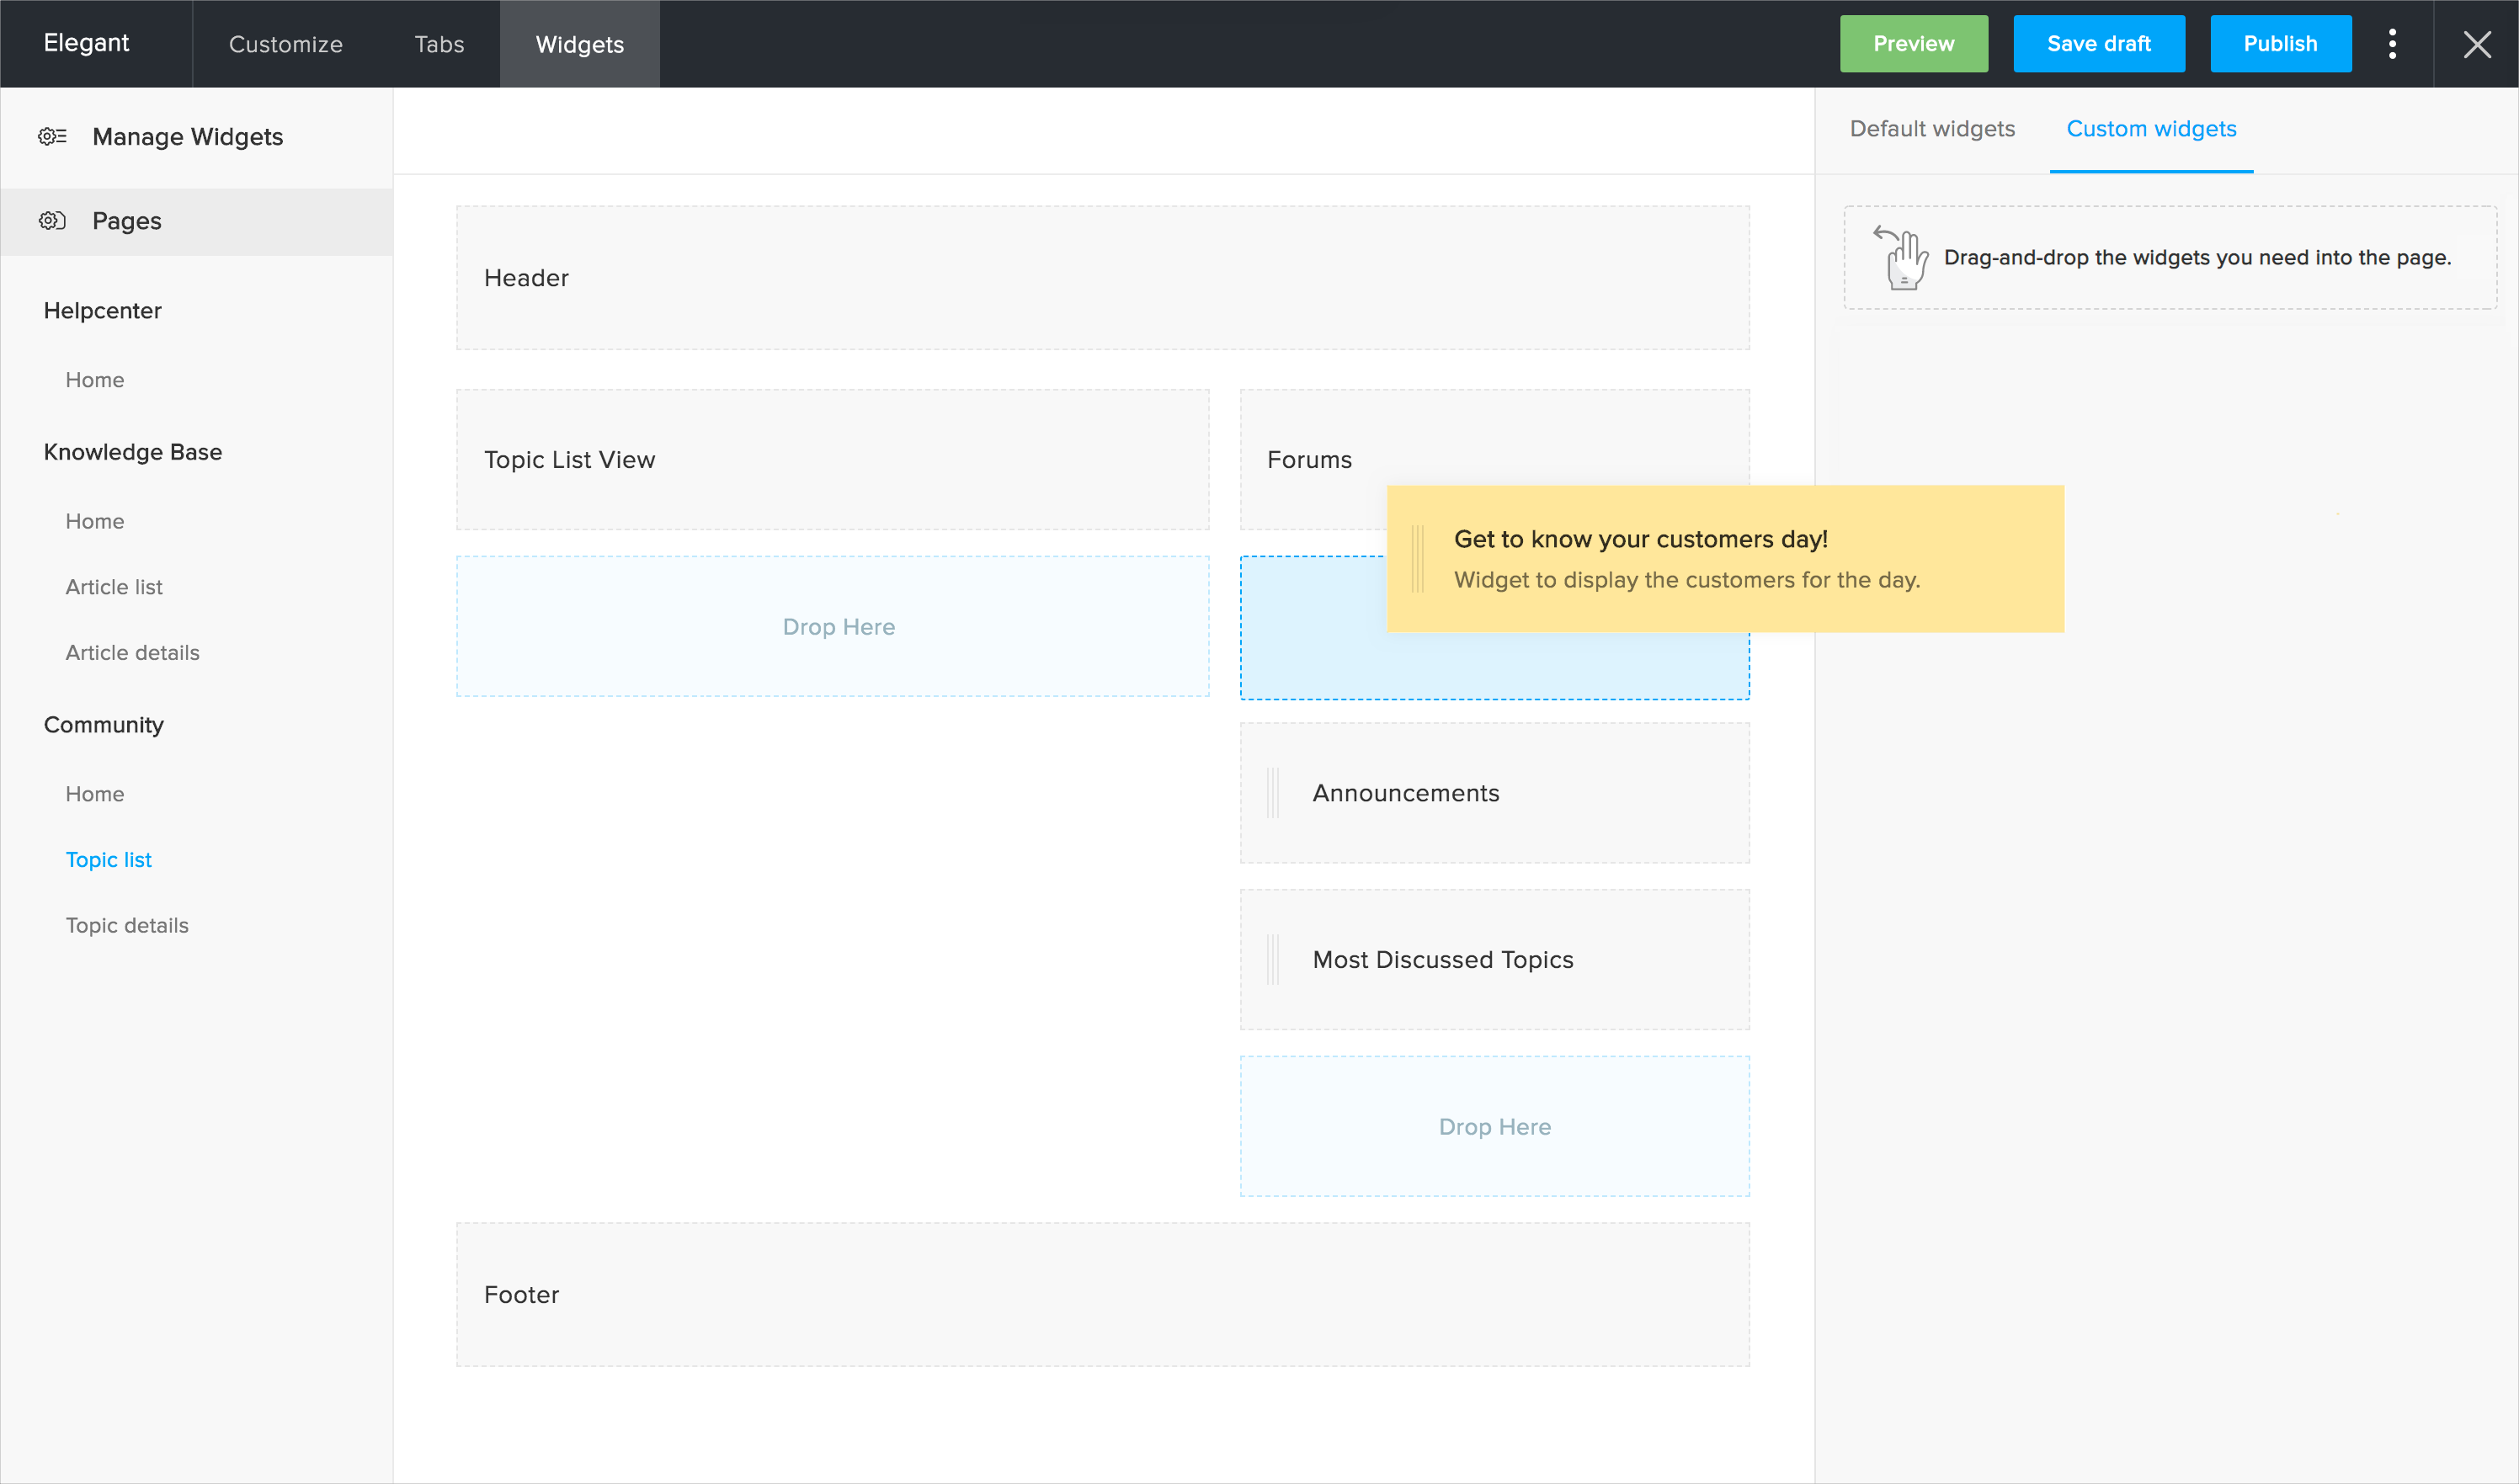This screenshot has height=1484, width=2519.
Task: Close the theme editor with X icon
Action: click(2477, 44)
